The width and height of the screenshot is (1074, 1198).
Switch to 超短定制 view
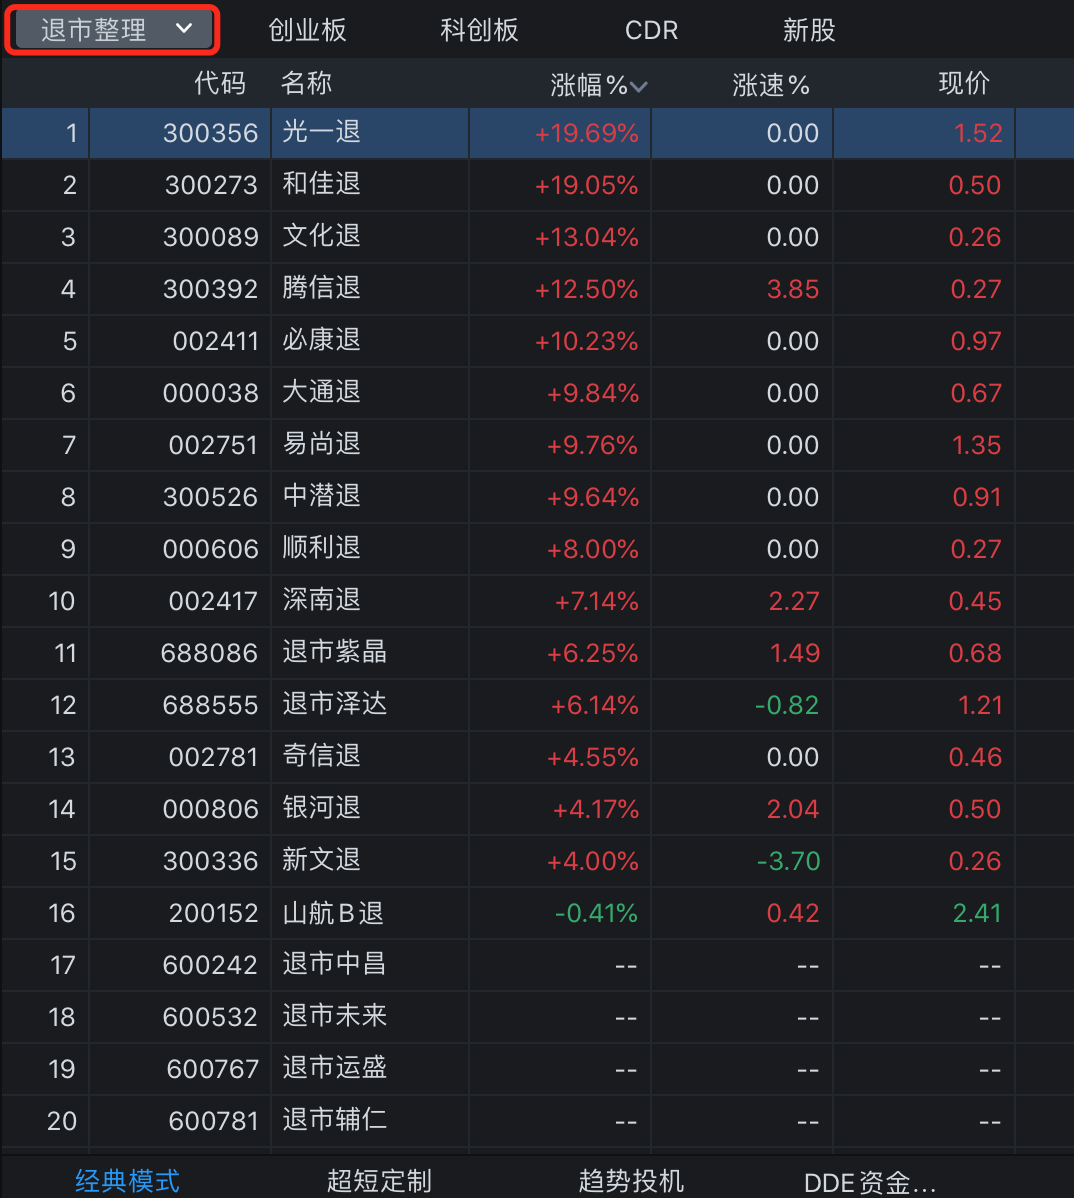point(379,1181)
